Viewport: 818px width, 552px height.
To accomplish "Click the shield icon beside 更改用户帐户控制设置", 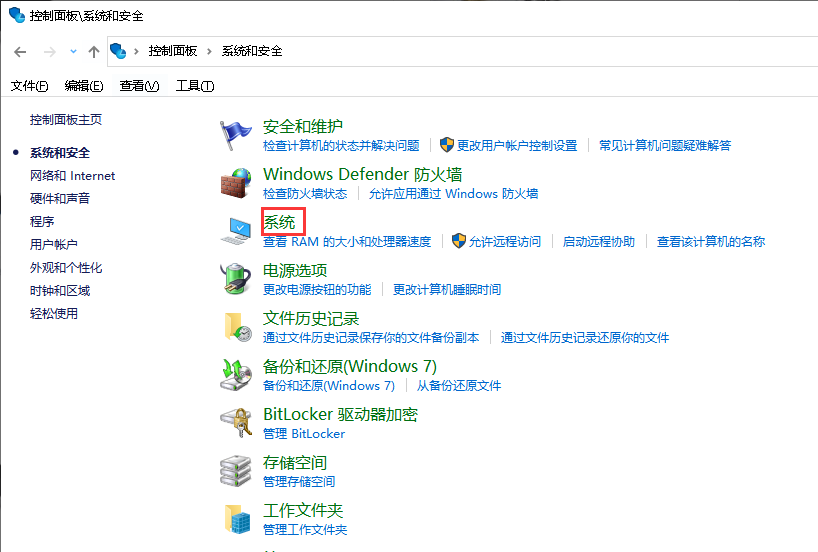I will 447,145.
